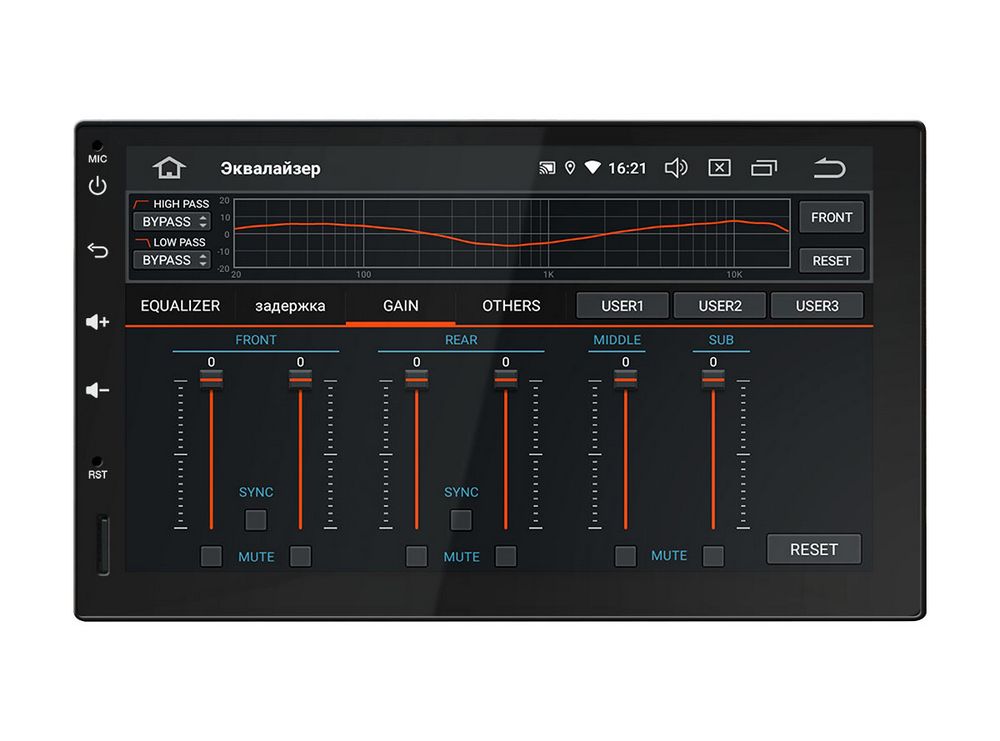Click the EQ frequency response graph
Viewport: 1000px width, 741px height.
pos(512,233)
